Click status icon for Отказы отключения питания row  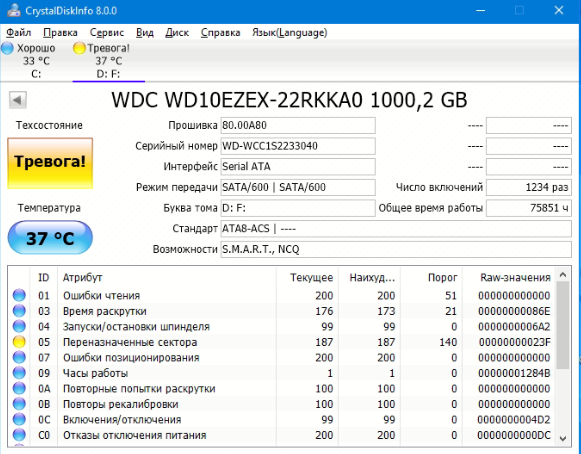(x=19, y=435)
